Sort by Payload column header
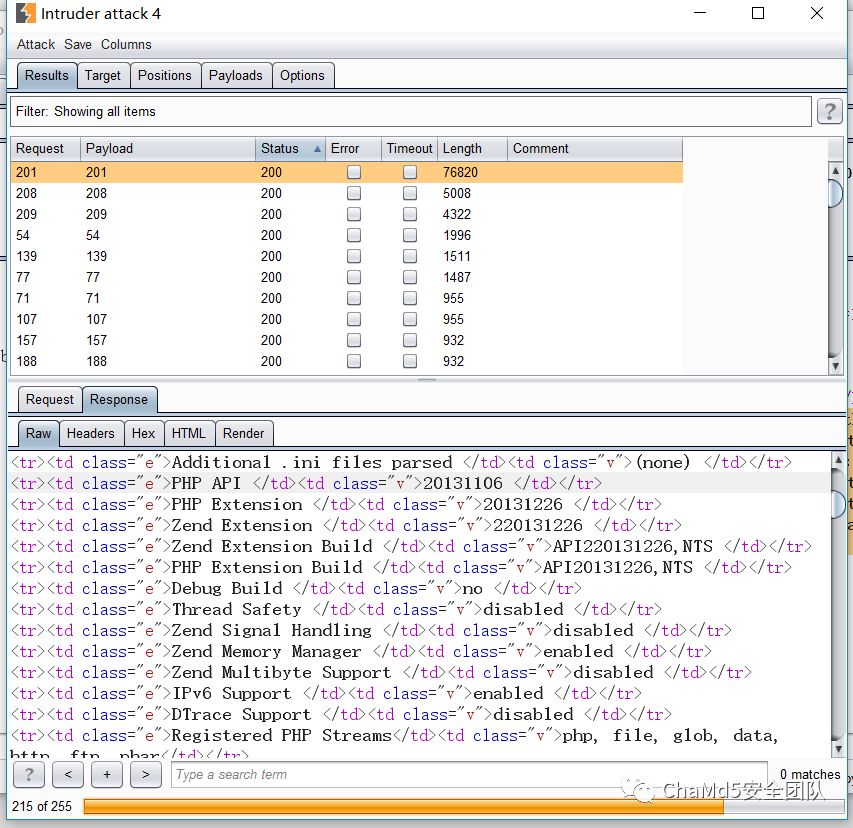 click(x=168, y=149)
